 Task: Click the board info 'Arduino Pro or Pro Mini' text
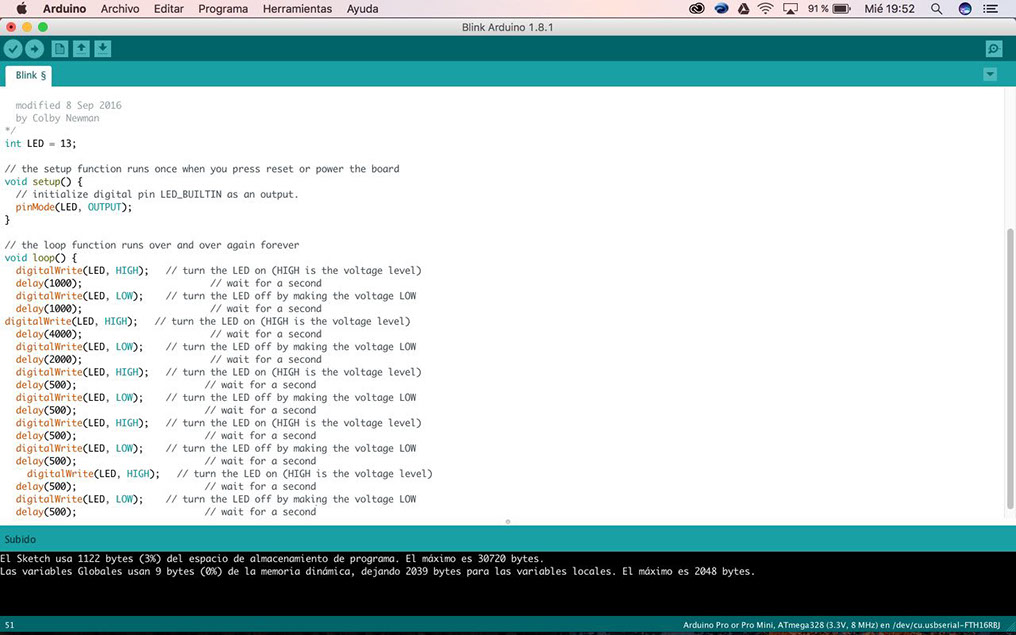[842, 625]
